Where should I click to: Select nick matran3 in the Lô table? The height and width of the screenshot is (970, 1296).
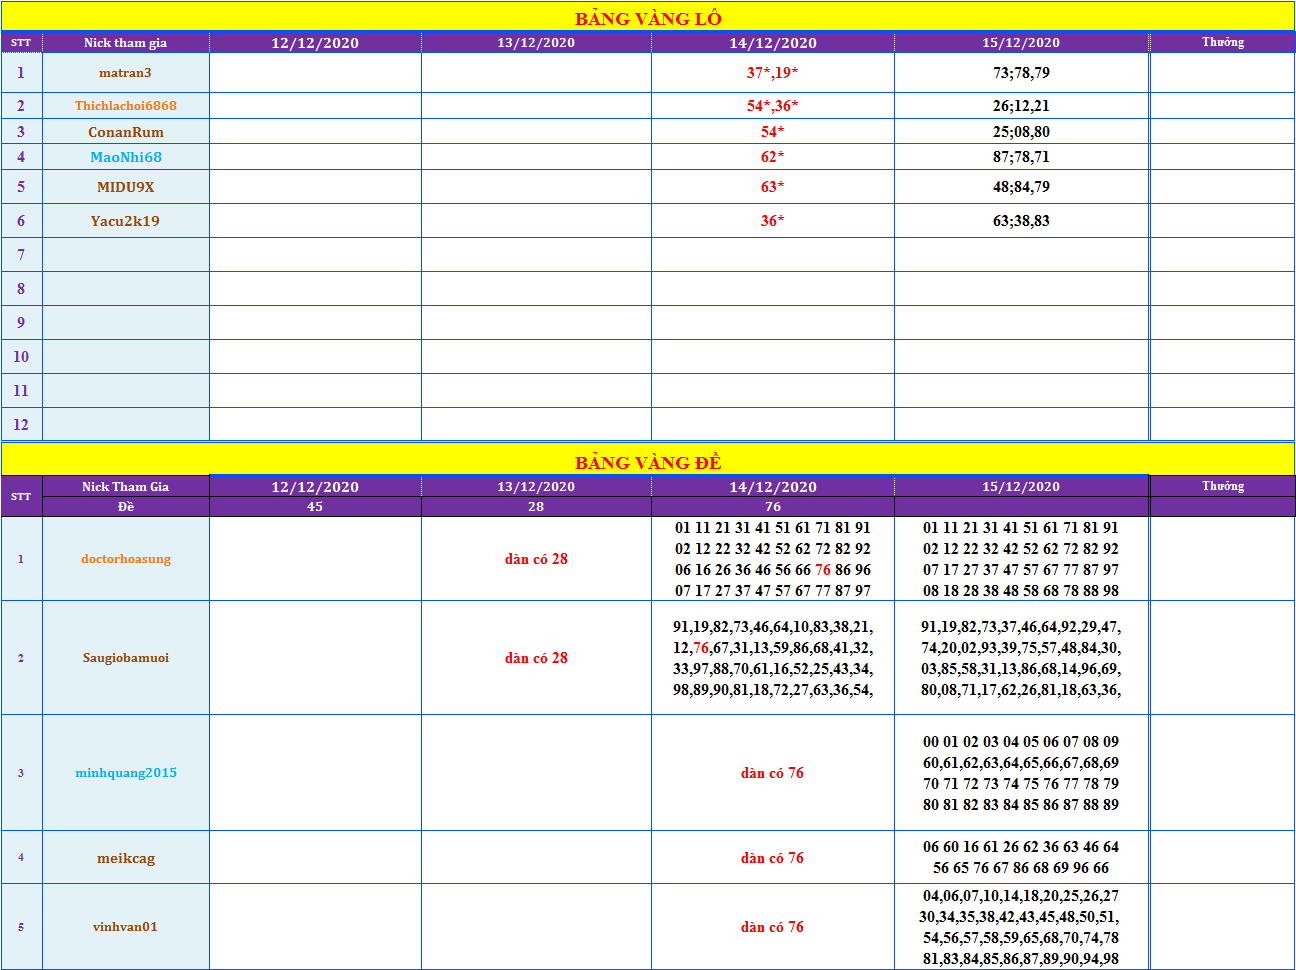pos(125,73)
